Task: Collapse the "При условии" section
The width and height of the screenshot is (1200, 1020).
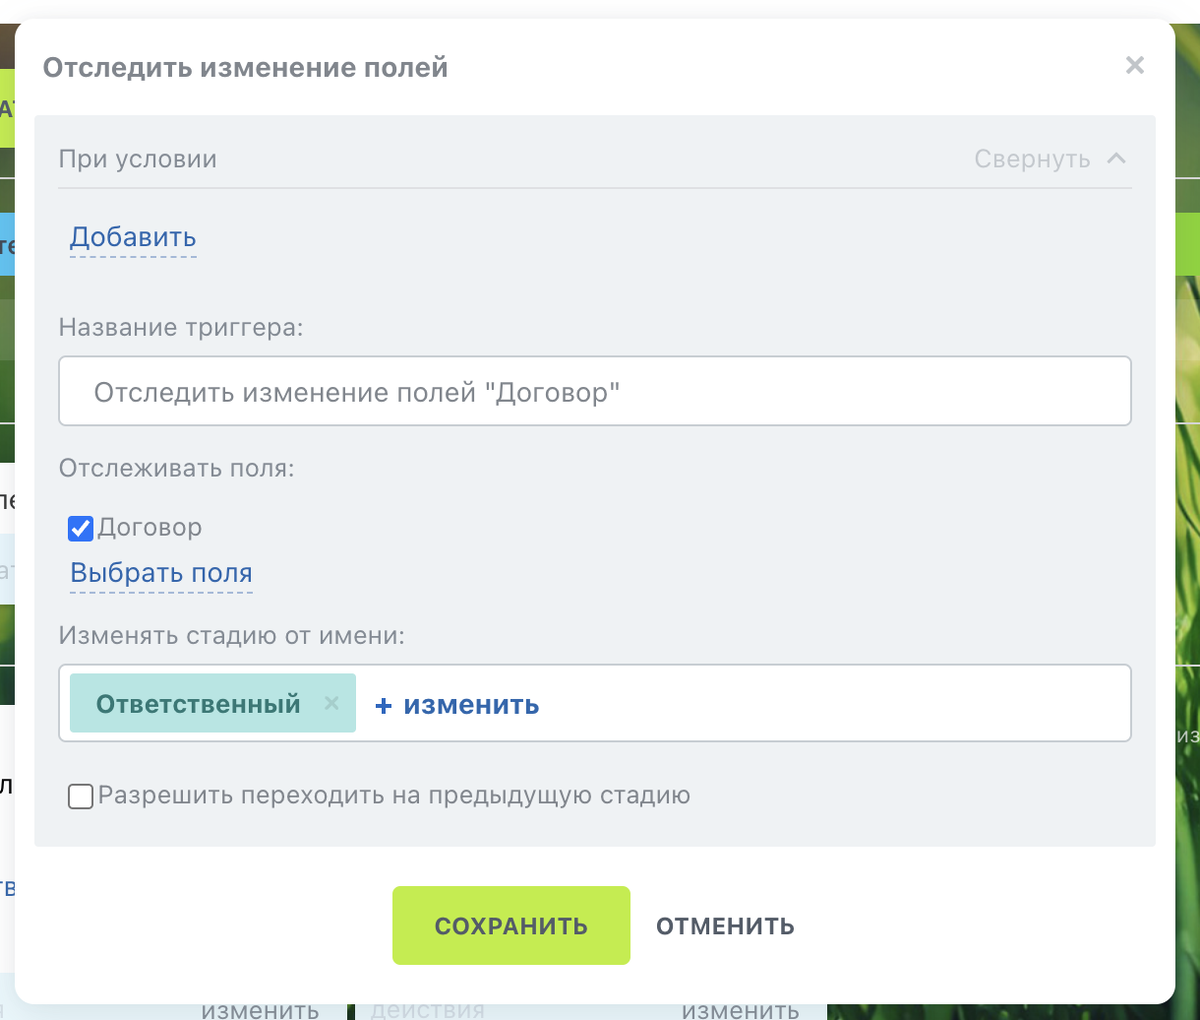Action: click(1032, 158)
